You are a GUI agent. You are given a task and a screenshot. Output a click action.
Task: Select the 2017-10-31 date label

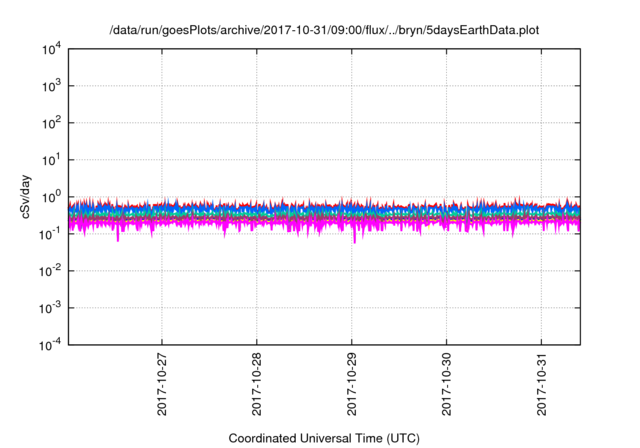[541, 384]
